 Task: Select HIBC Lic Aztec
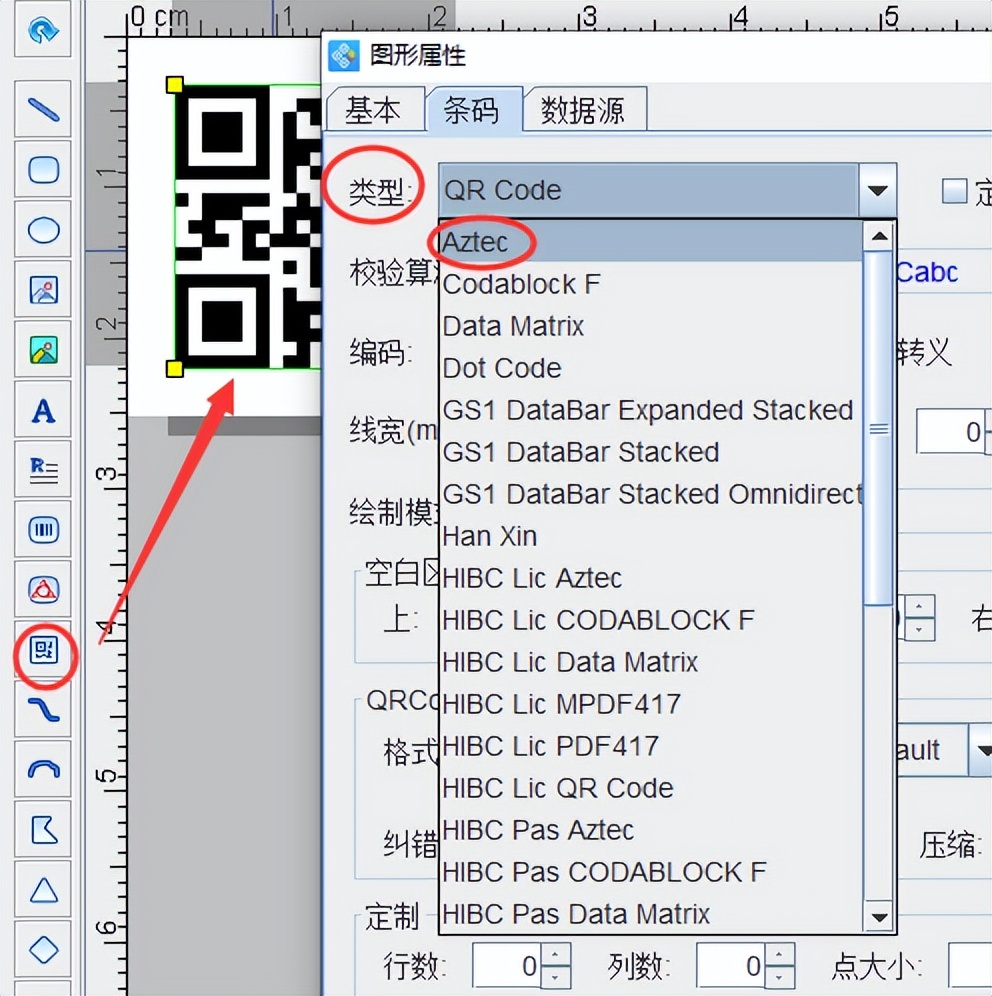point(652,577)
